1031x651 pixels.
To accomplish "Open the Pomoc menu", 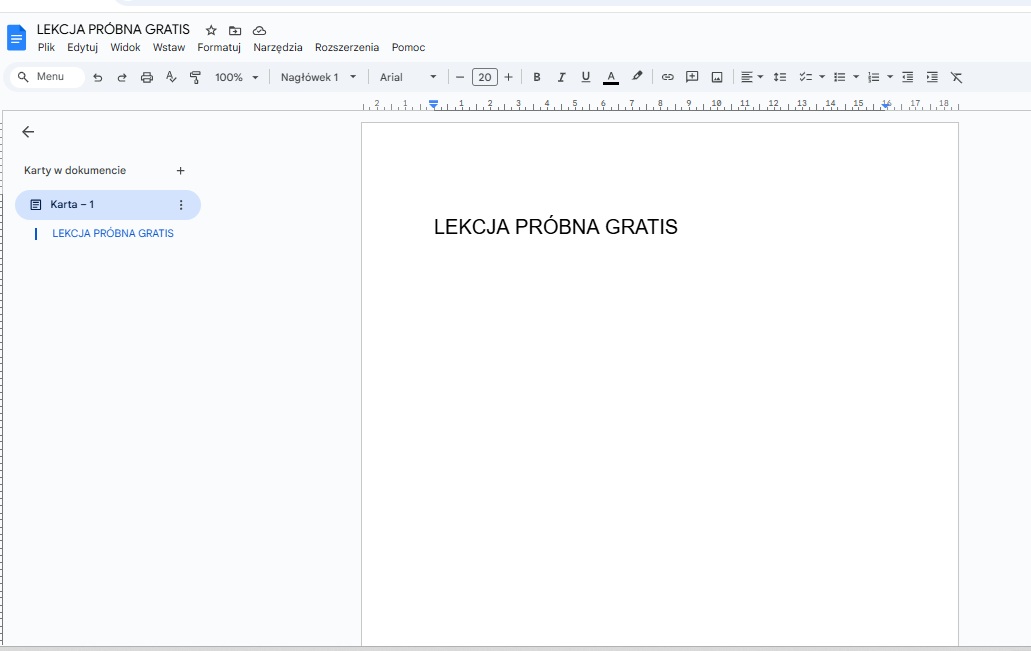I will 408,47.
